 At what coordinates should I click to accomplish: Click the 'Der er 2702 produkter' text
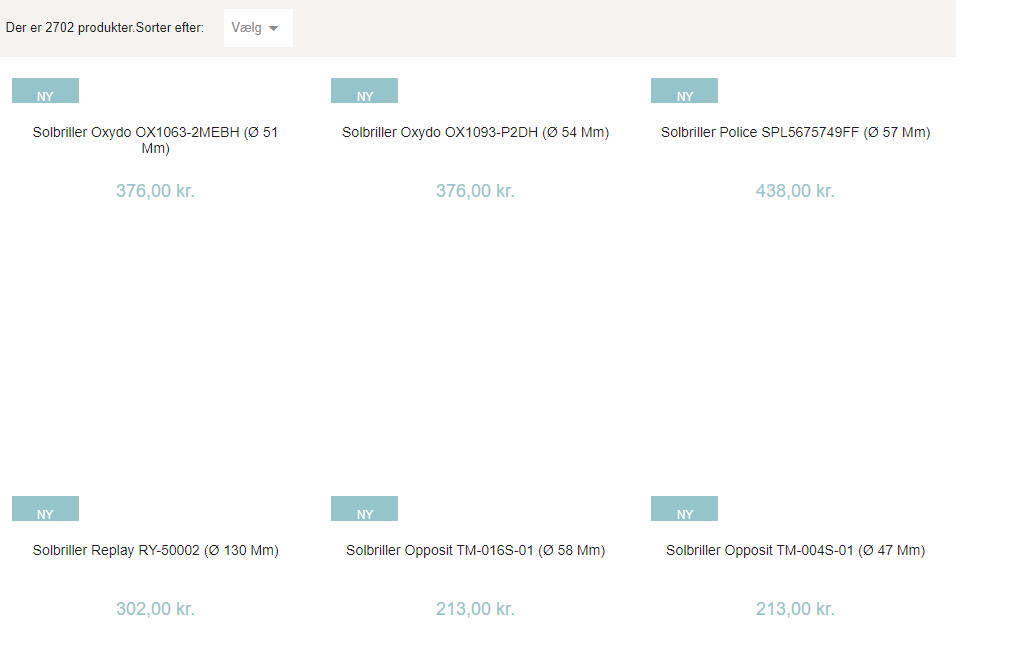[x=69, y=28]
